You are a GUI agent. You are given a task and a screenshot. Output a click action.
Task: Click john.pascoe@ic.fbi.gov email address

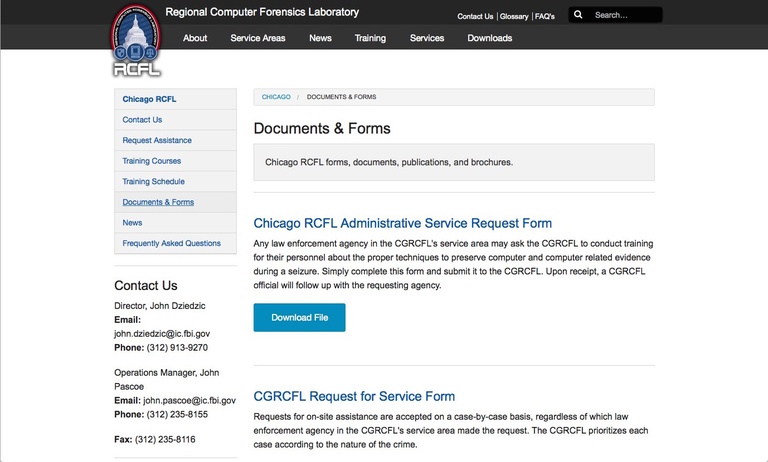pos(190,400)
